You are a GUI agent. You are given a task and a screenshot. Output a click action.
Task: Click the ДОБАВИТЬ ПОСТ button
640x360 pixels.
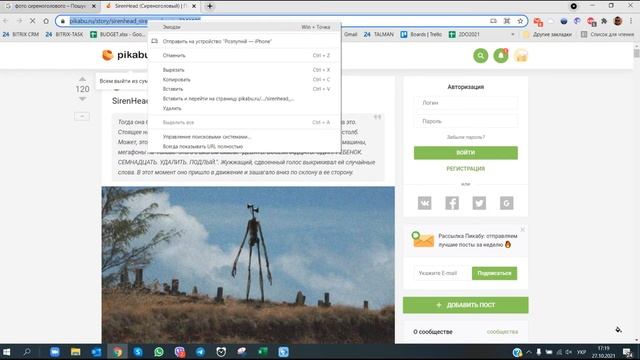pyautogui.click(x=466, y=305)
